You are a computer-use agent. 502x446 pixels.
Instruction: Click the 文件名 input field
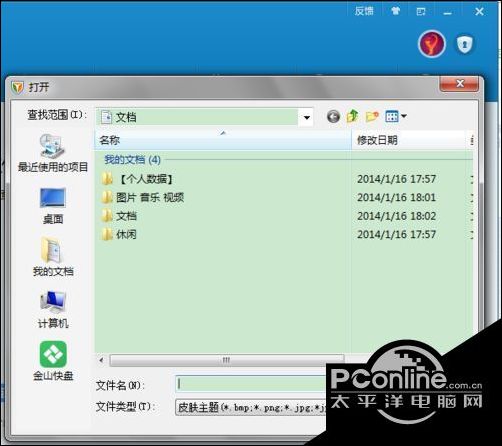(x=251, y=384)
